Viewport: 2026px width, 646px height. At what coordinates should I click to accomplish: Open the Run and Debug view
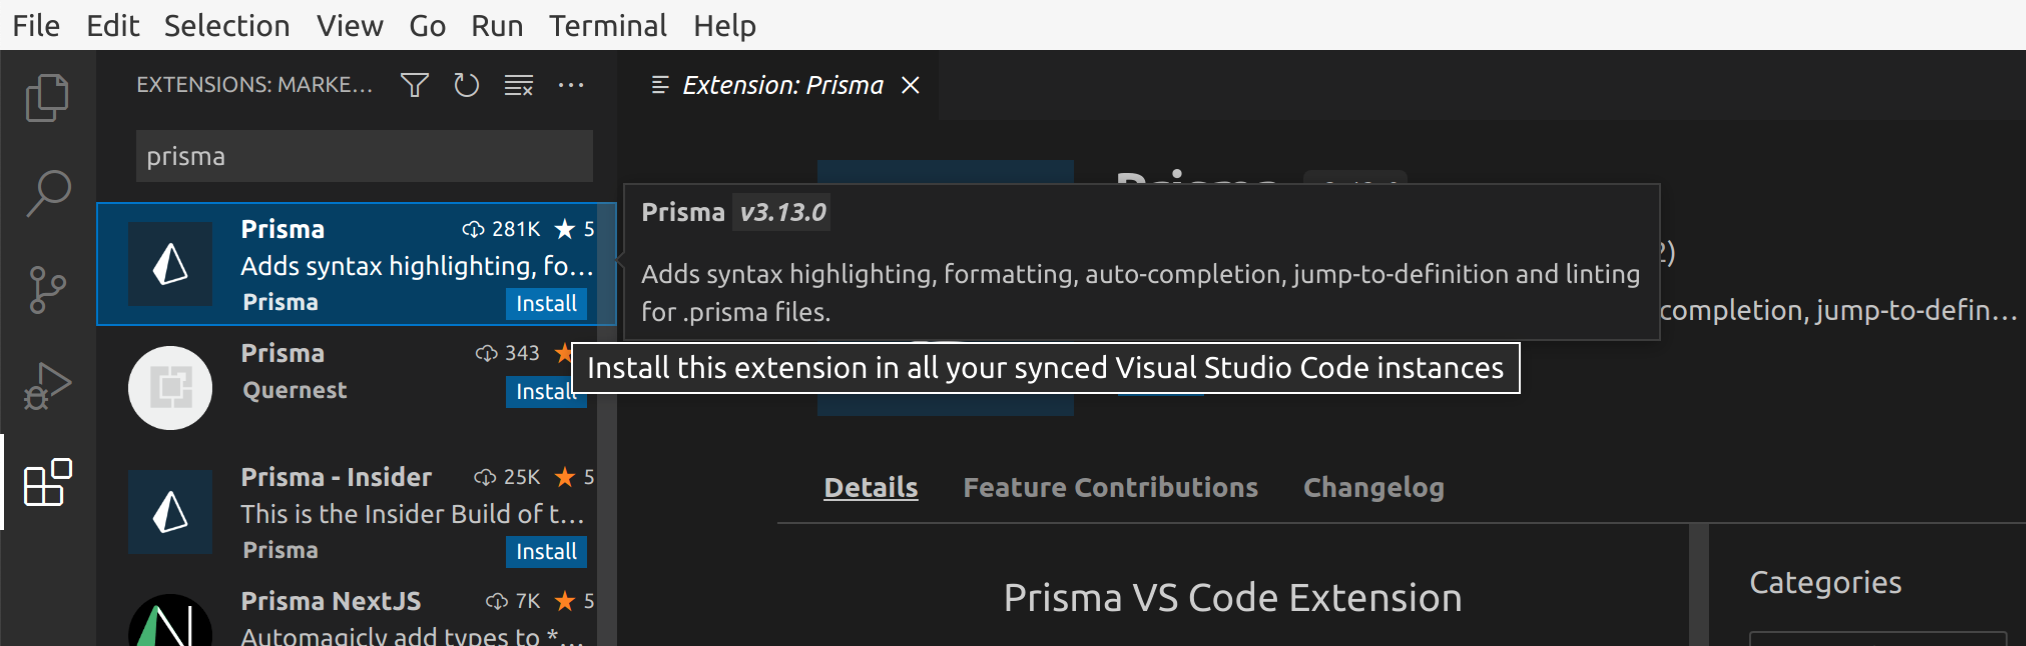[x=47, y=386]
